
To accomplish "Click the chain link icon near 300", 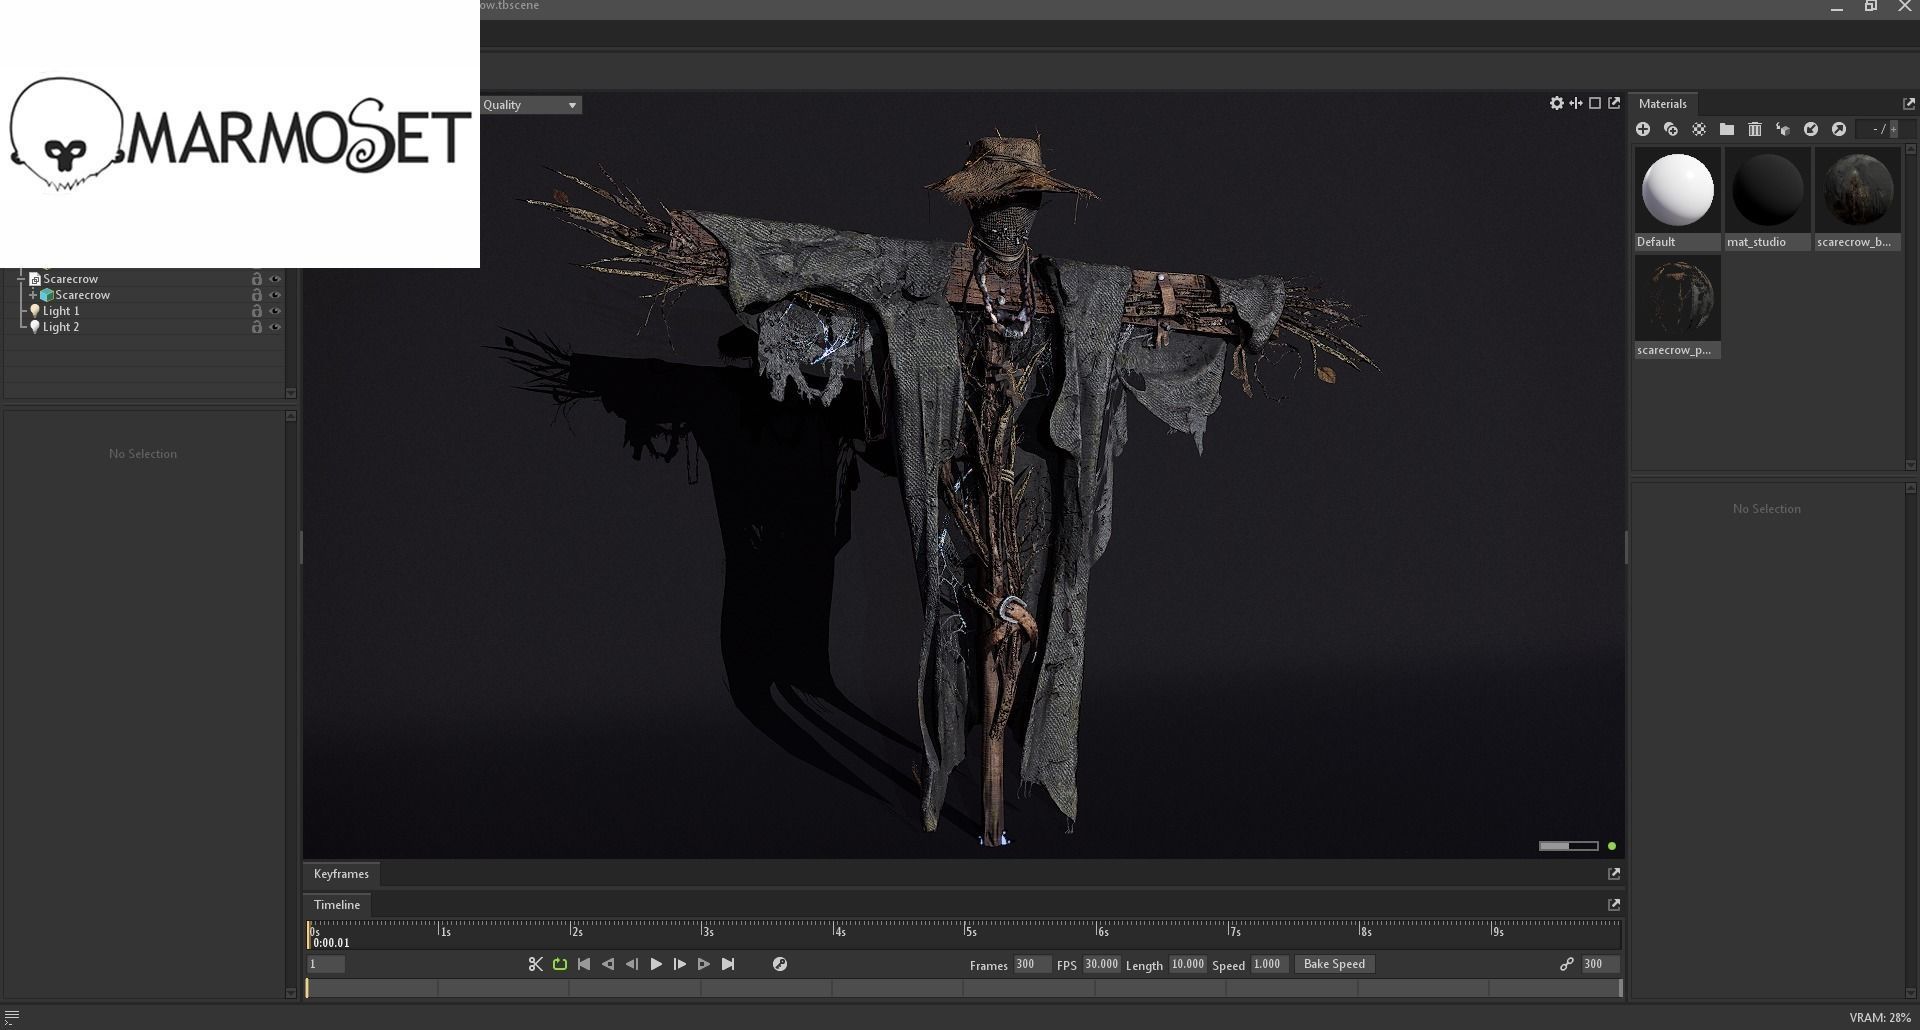I will point(1566,964).
